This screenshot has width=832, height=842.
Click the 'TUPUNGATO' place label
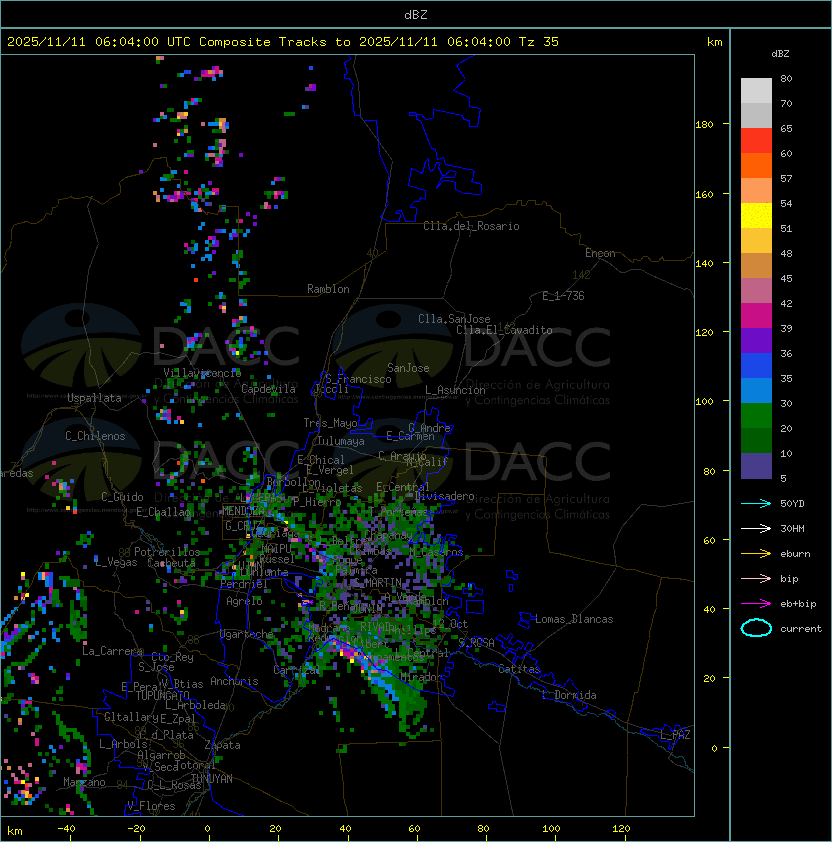click(162, 696)
